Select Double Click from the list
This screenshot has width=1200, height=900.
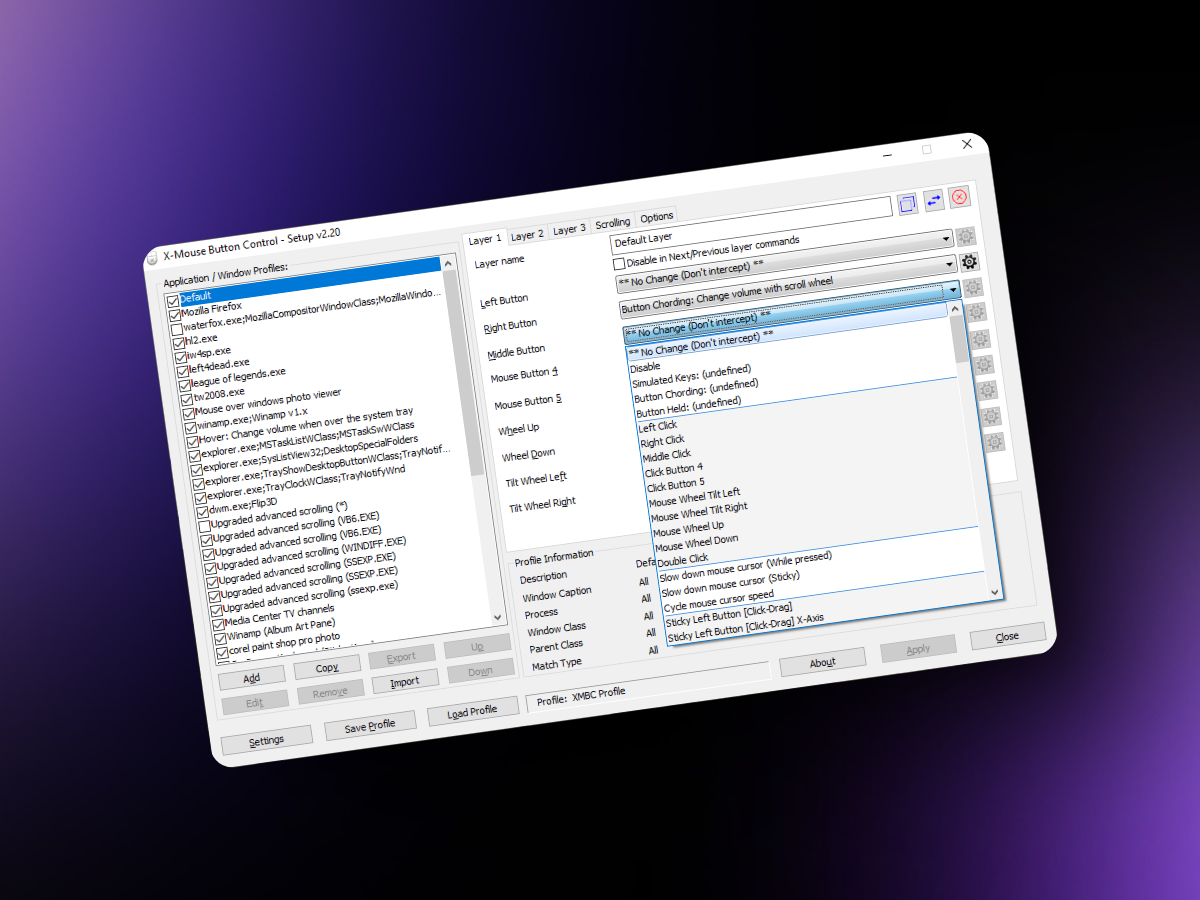click(682, 558)
